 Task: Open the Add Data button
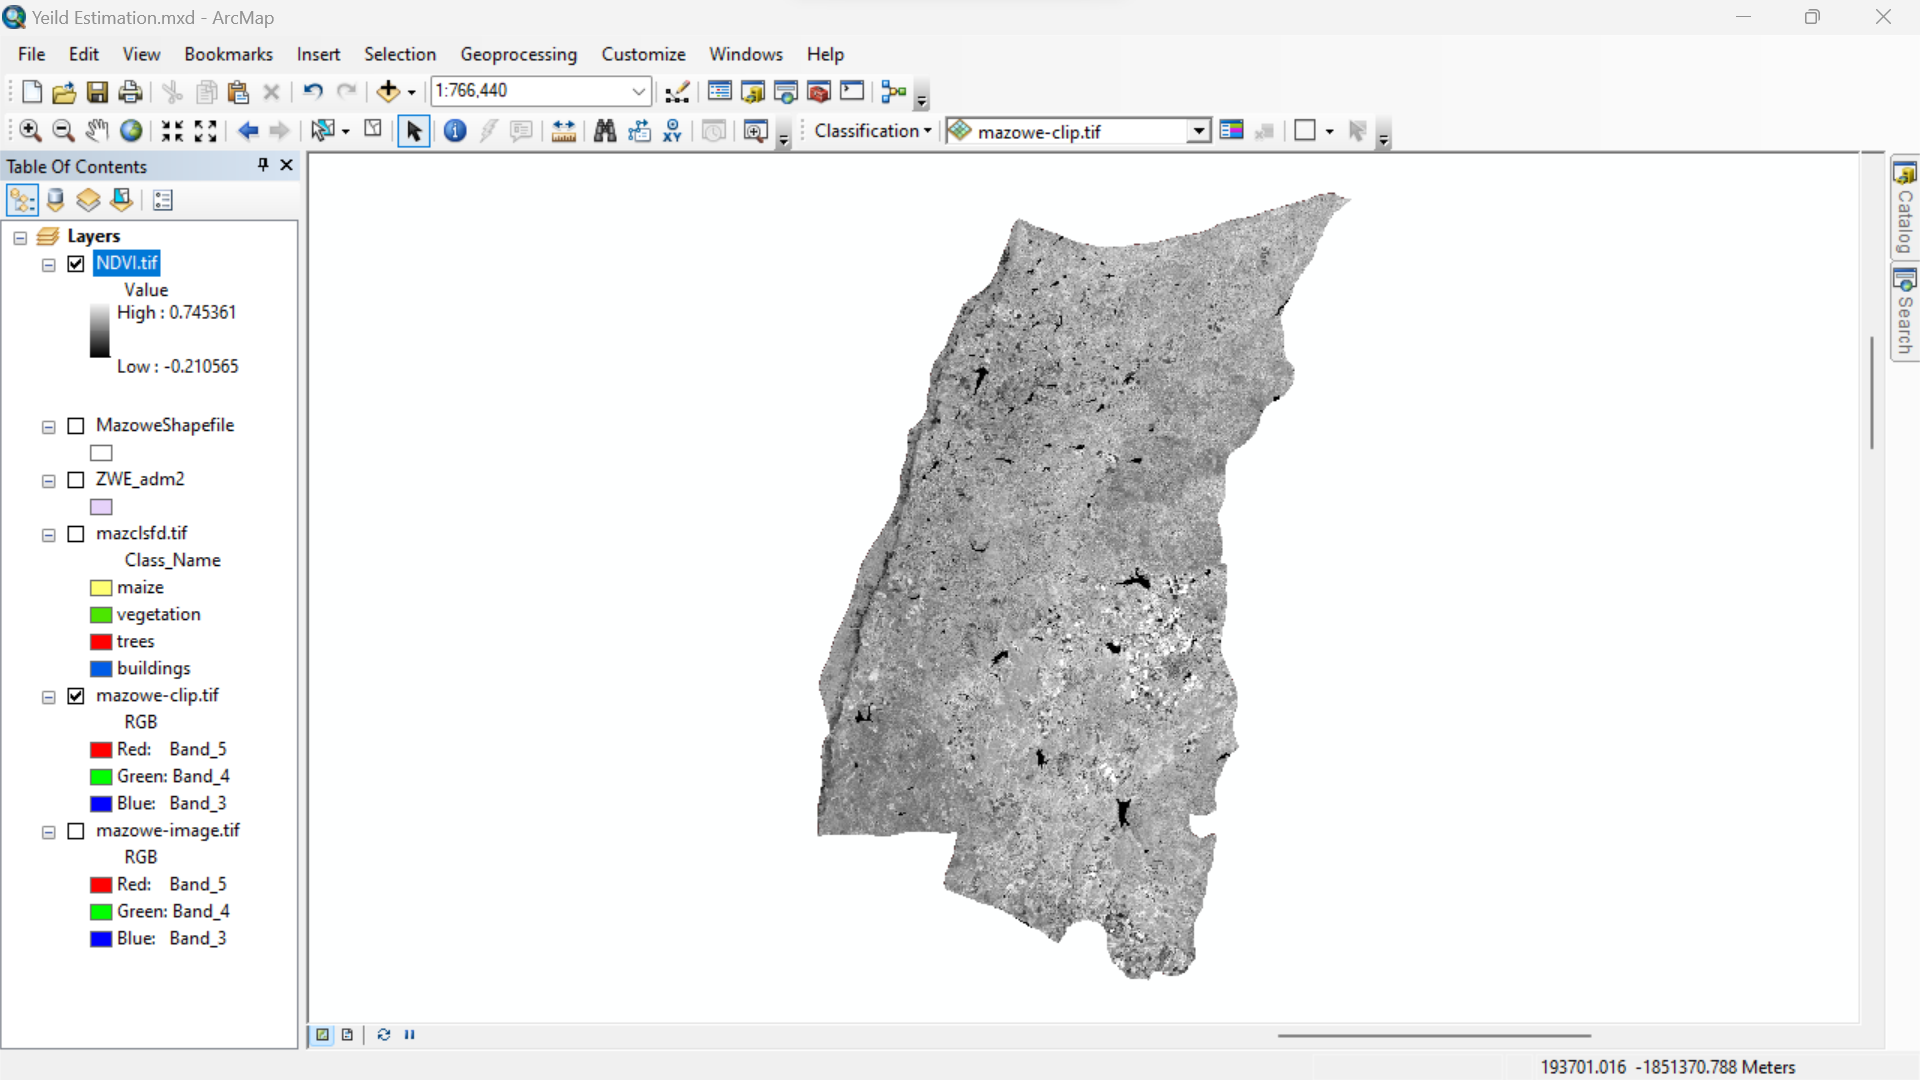click(388, 92)
